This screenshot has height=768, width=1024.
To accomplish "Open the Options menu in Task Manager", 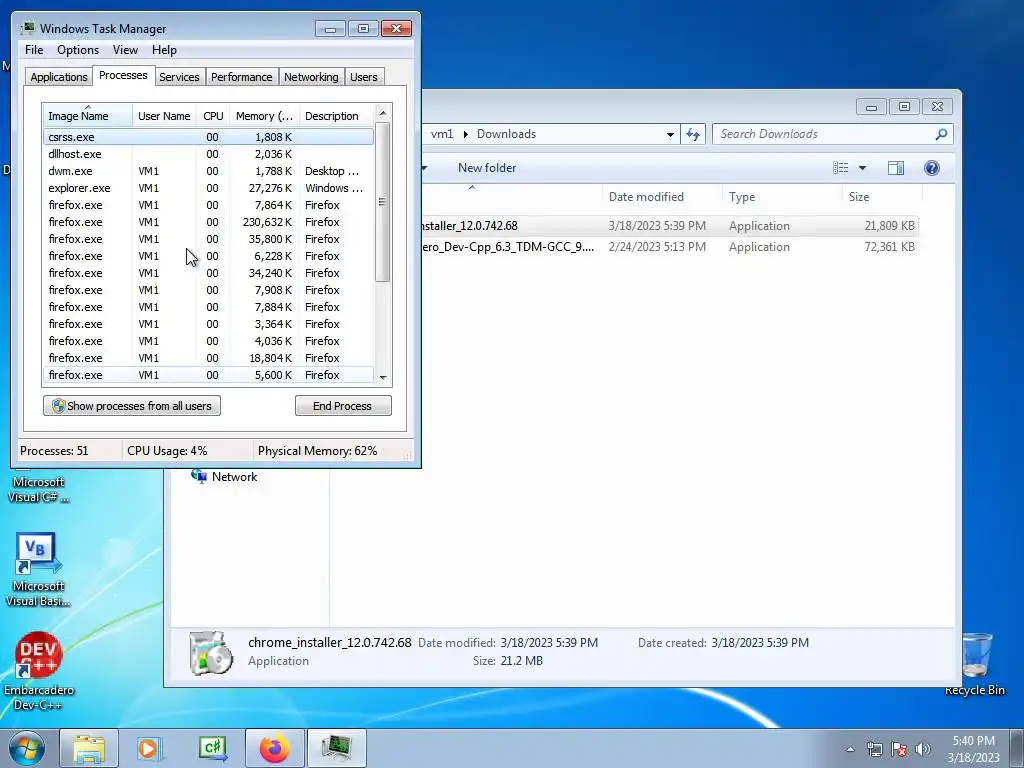I will tap(78, 50).
